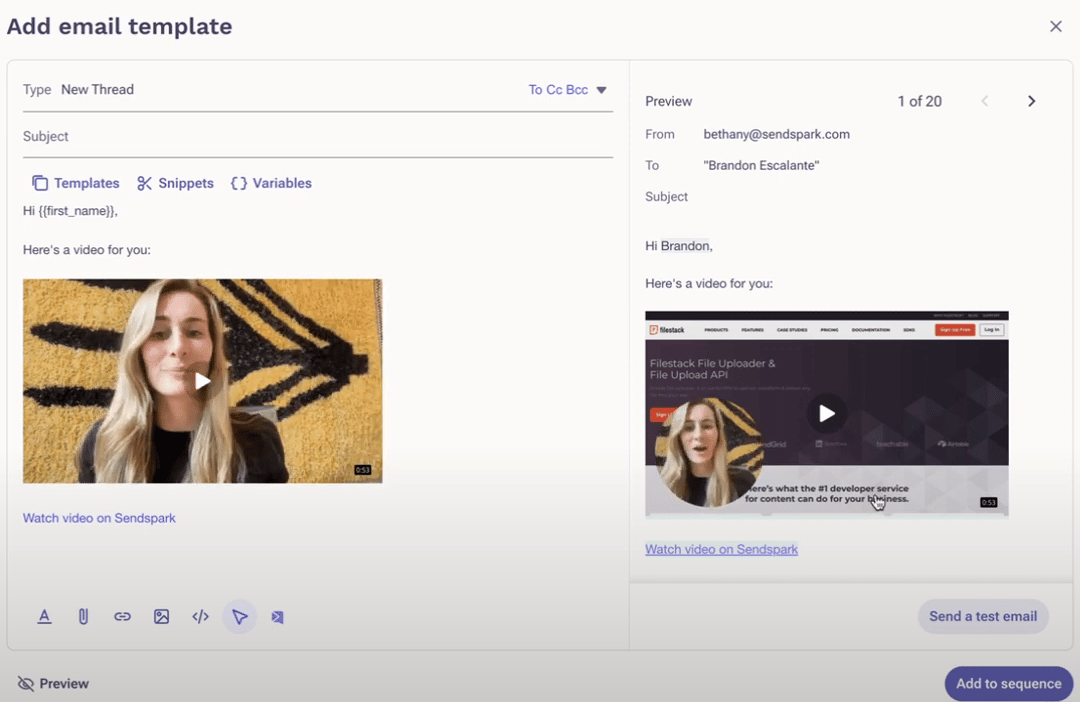Attach a file with paperclip icon
1080x702 pixels.
tap(83, 617)
